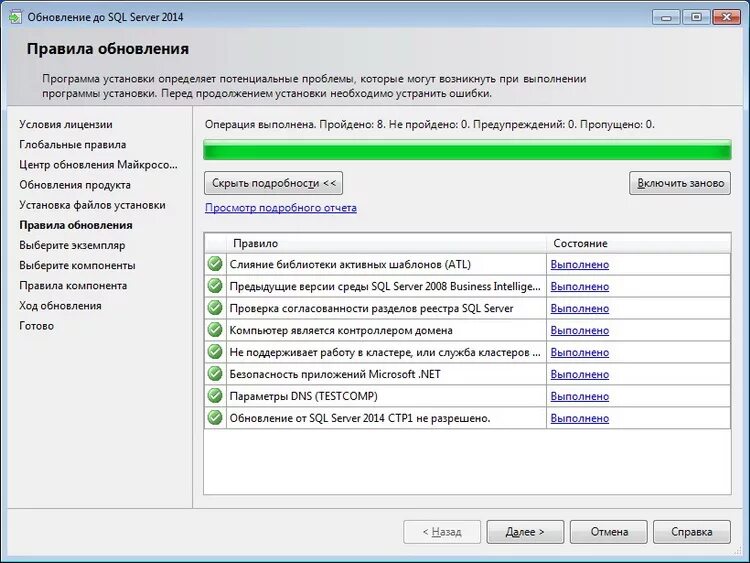The height and width of the screenshot is (563, 750).
Task: Click the Операция выполнена summary text
Action: pos(430,124)
